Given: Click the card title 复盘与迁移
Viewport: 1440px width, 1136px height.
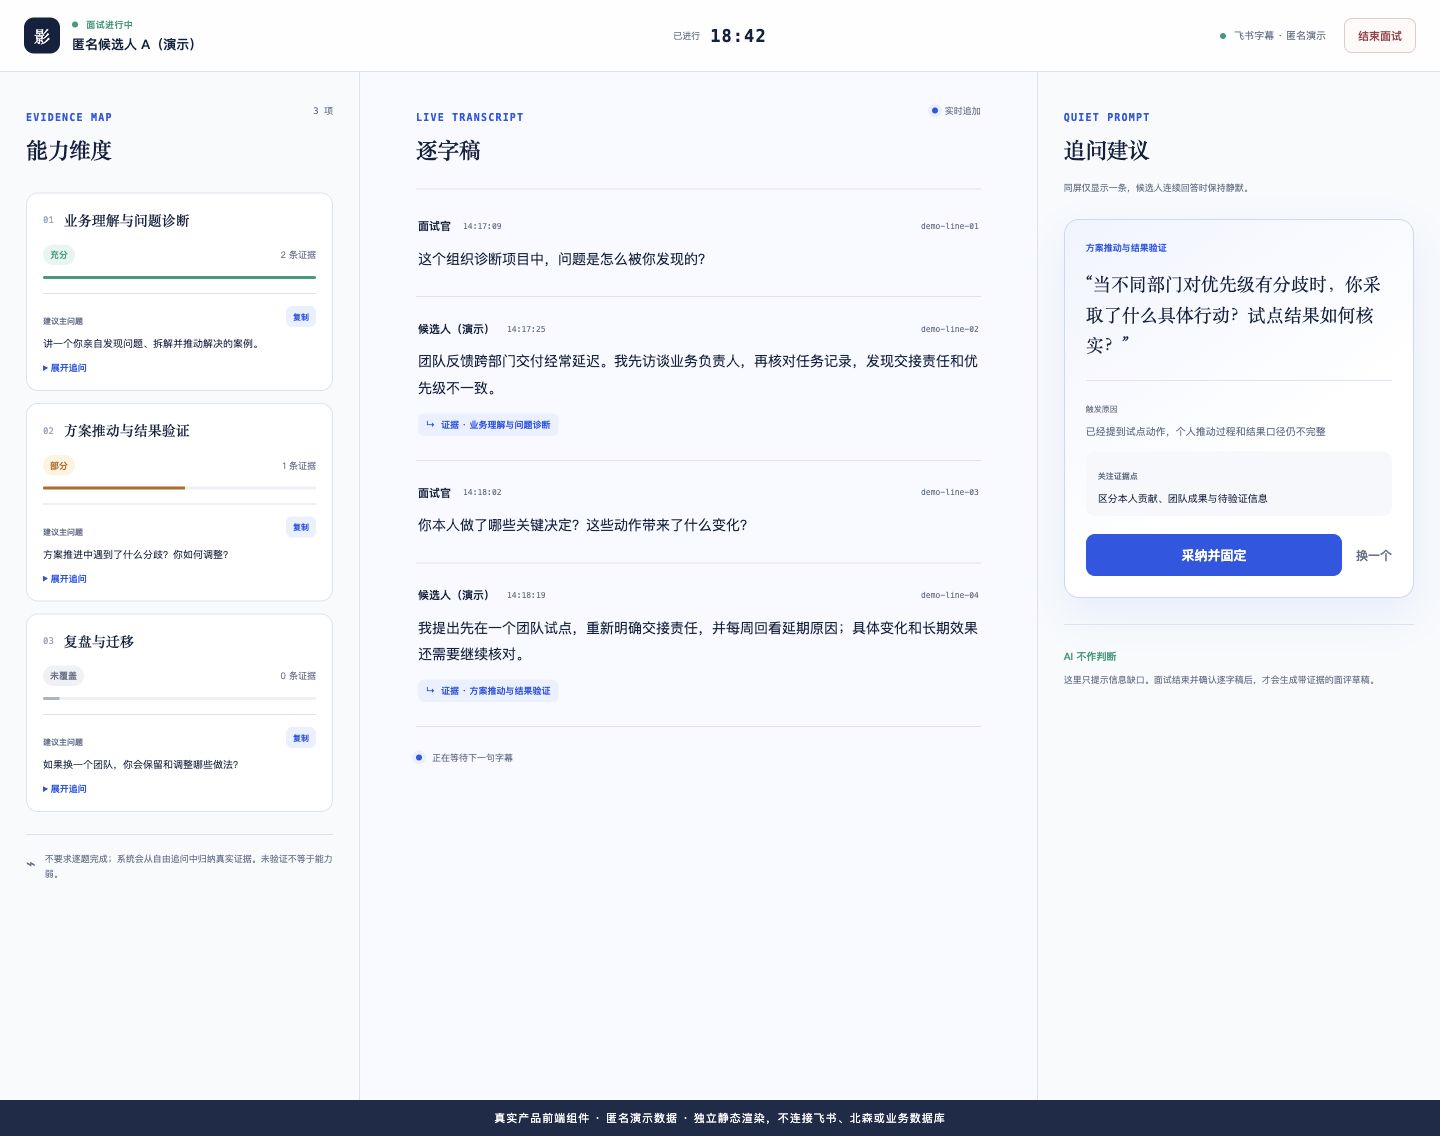Looking at the screenshot, I should tap(99, 642).
